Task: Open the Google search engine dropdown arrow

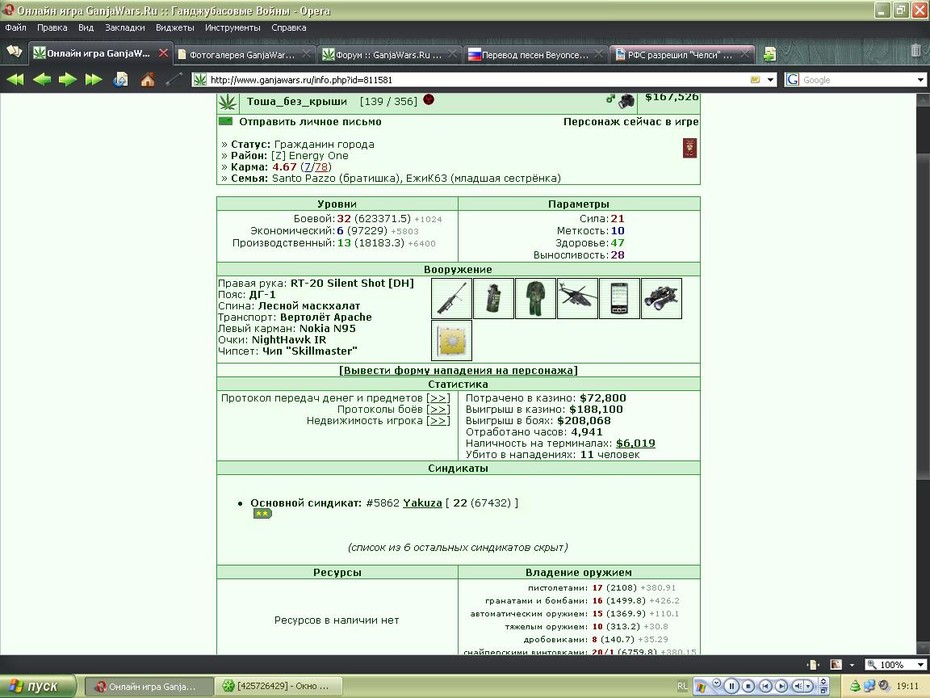Action: pyautogui.click(x=921, y=79)
